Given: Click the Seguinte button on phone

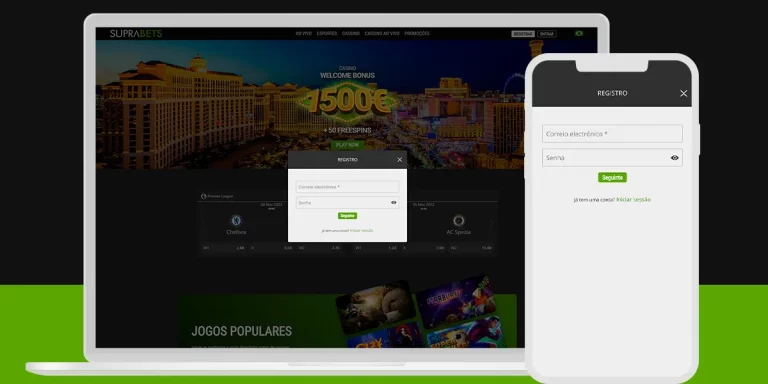Looking at the screenshot, I should [x=612, y=177].
